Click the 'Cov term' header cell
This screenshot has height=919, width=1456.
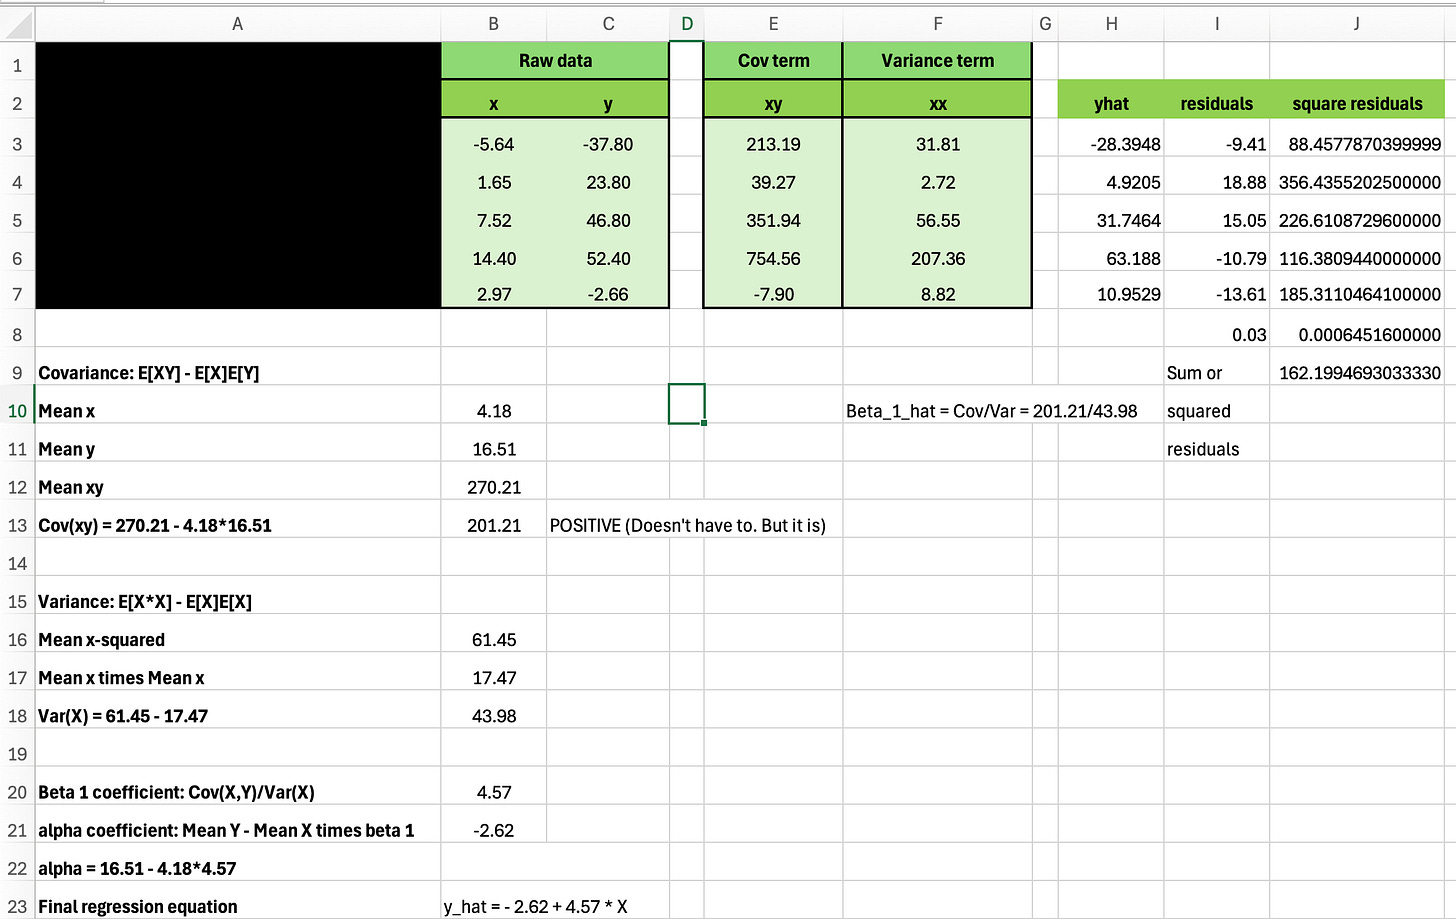tap(773, 61)
